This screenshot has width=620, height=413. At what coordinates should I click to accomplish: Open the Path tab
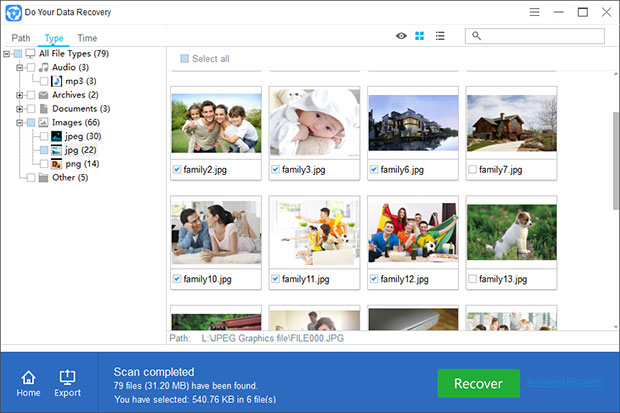[x=21, y=38]
